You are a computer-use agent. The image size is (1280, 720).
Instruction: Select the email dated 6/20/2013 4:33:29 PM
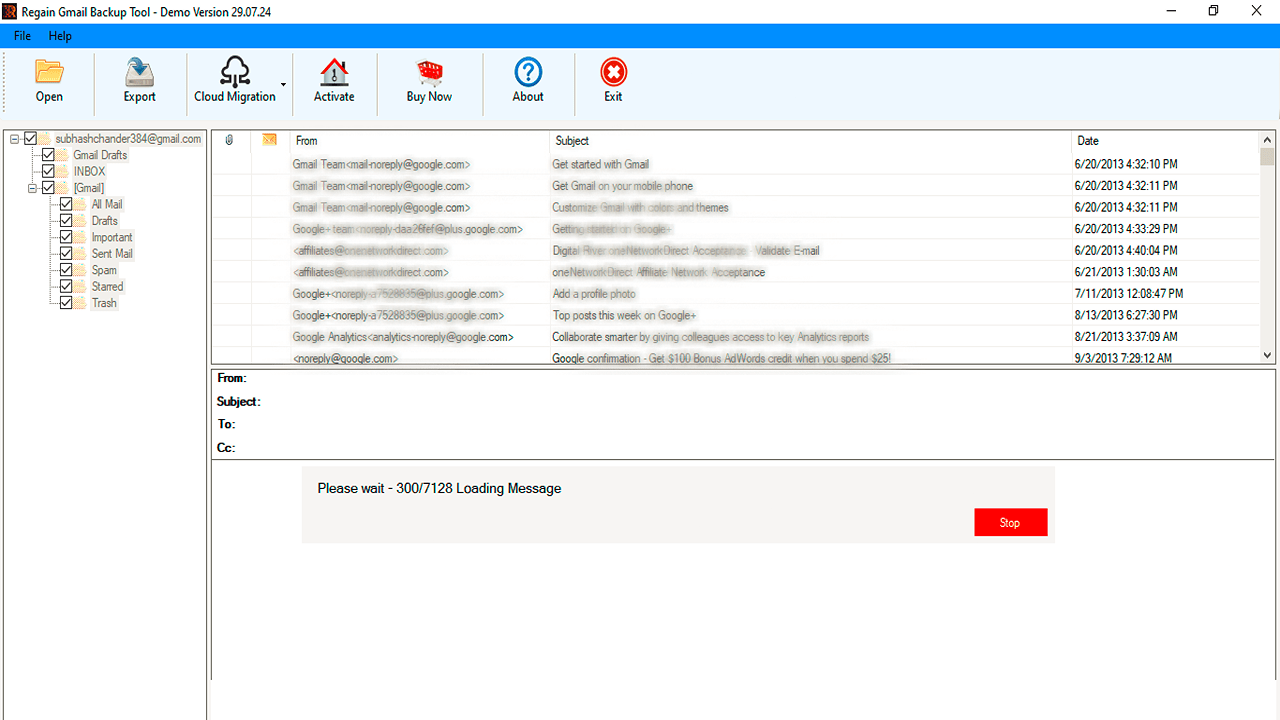click(736, 229)
